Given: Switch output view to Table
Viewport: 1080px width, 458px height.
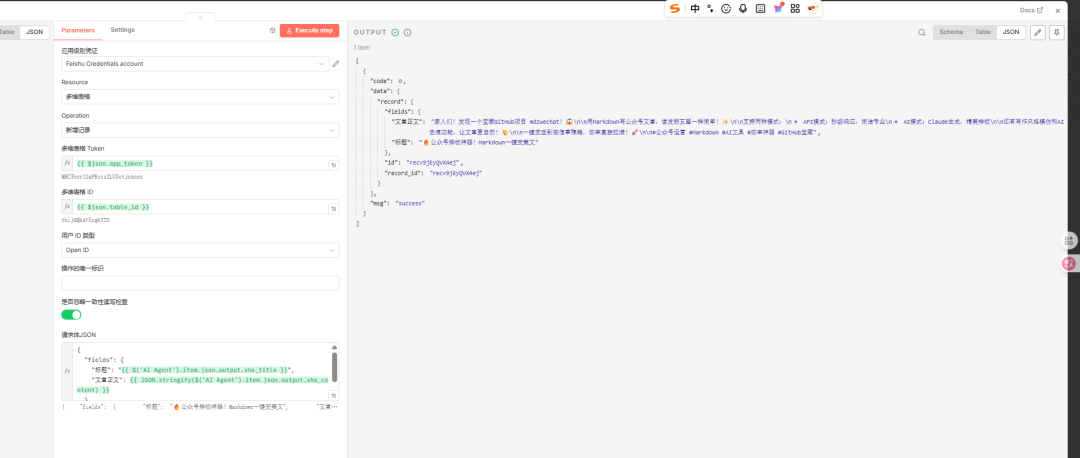Looking at the screenshot, I should coord(983,32).
